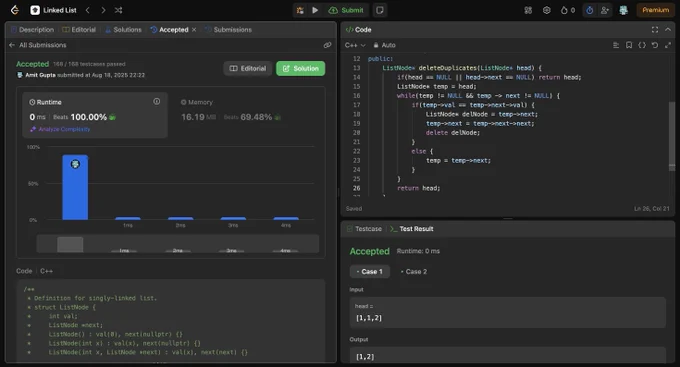
Task: Click the chart range slider handle
Action: (x=70, y=244)
